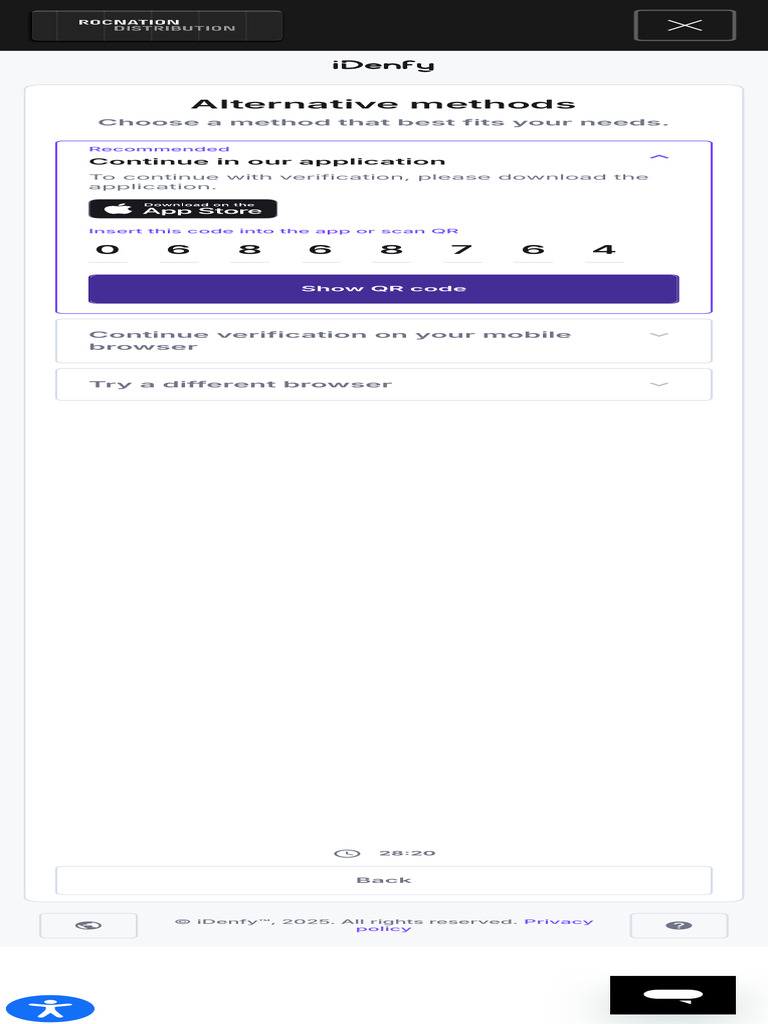Open the question mark help icon
This screenshot has width=768, height=1024.
(679, 925)
